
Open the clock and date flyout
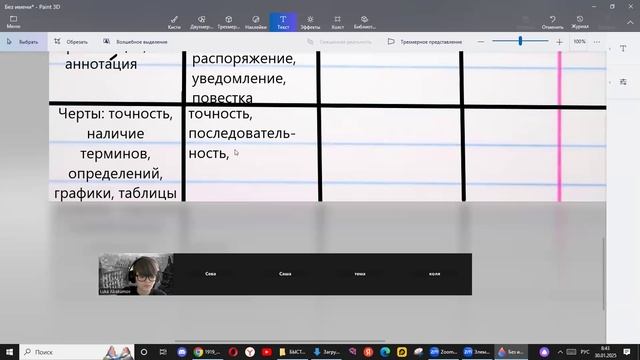pos(605,352)
